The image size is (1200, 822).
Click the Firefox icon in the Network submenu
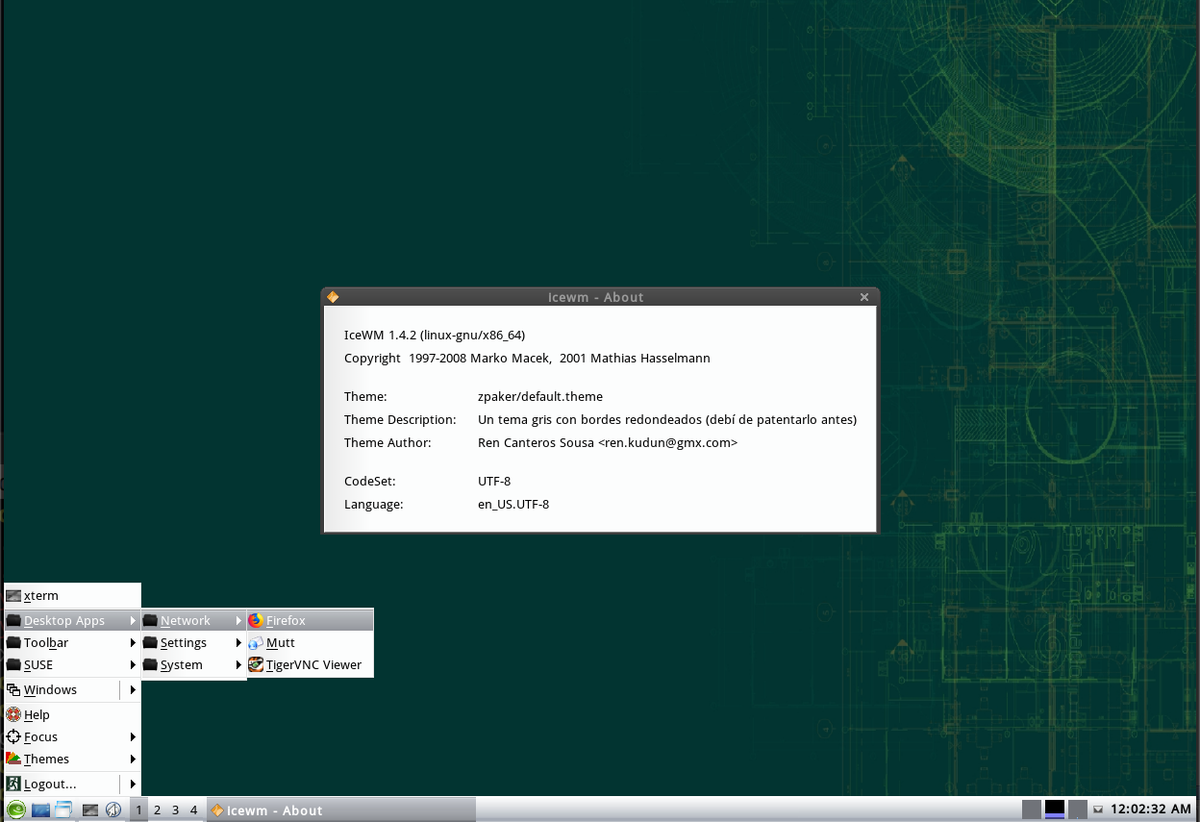256,620
